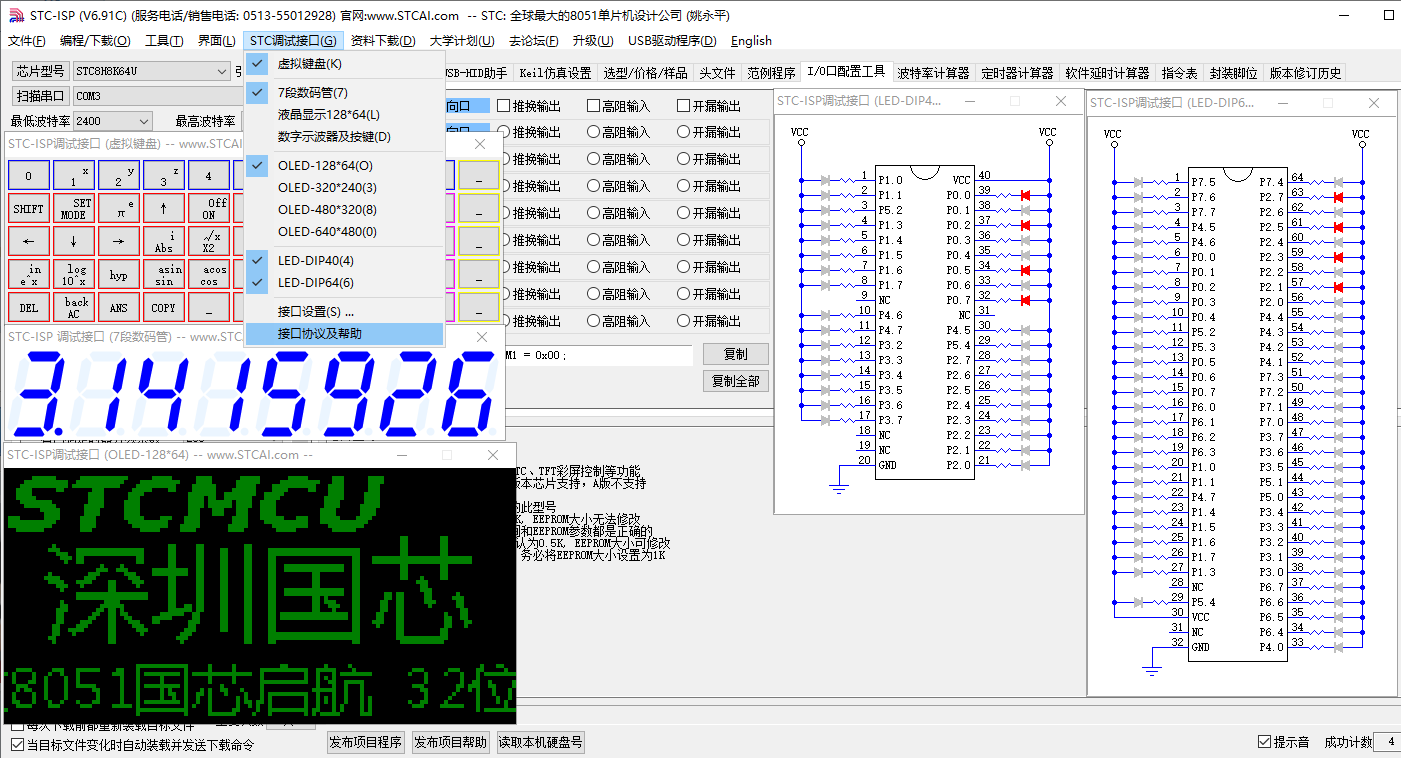
Task: Click the red LED on pin P0.0 in LED-DIP40
Action: (1025, 195)
